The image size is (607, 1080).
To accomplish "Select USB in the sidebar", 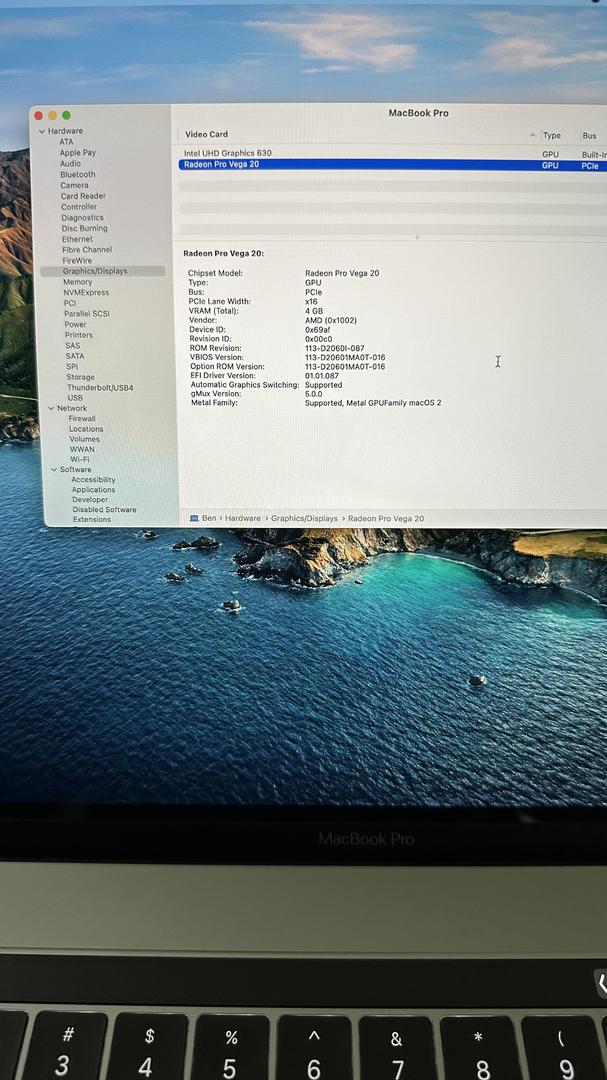I will click(x=75, y=398).
